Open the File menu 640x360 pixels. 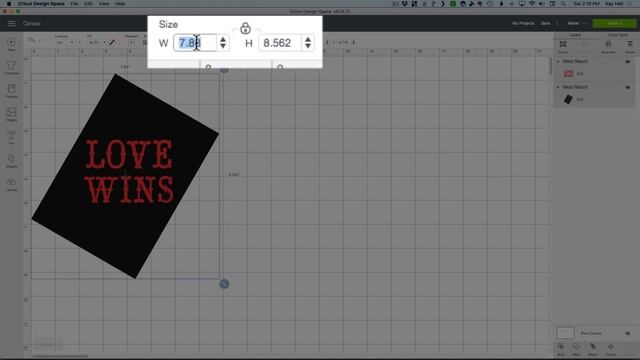(74, 4)
